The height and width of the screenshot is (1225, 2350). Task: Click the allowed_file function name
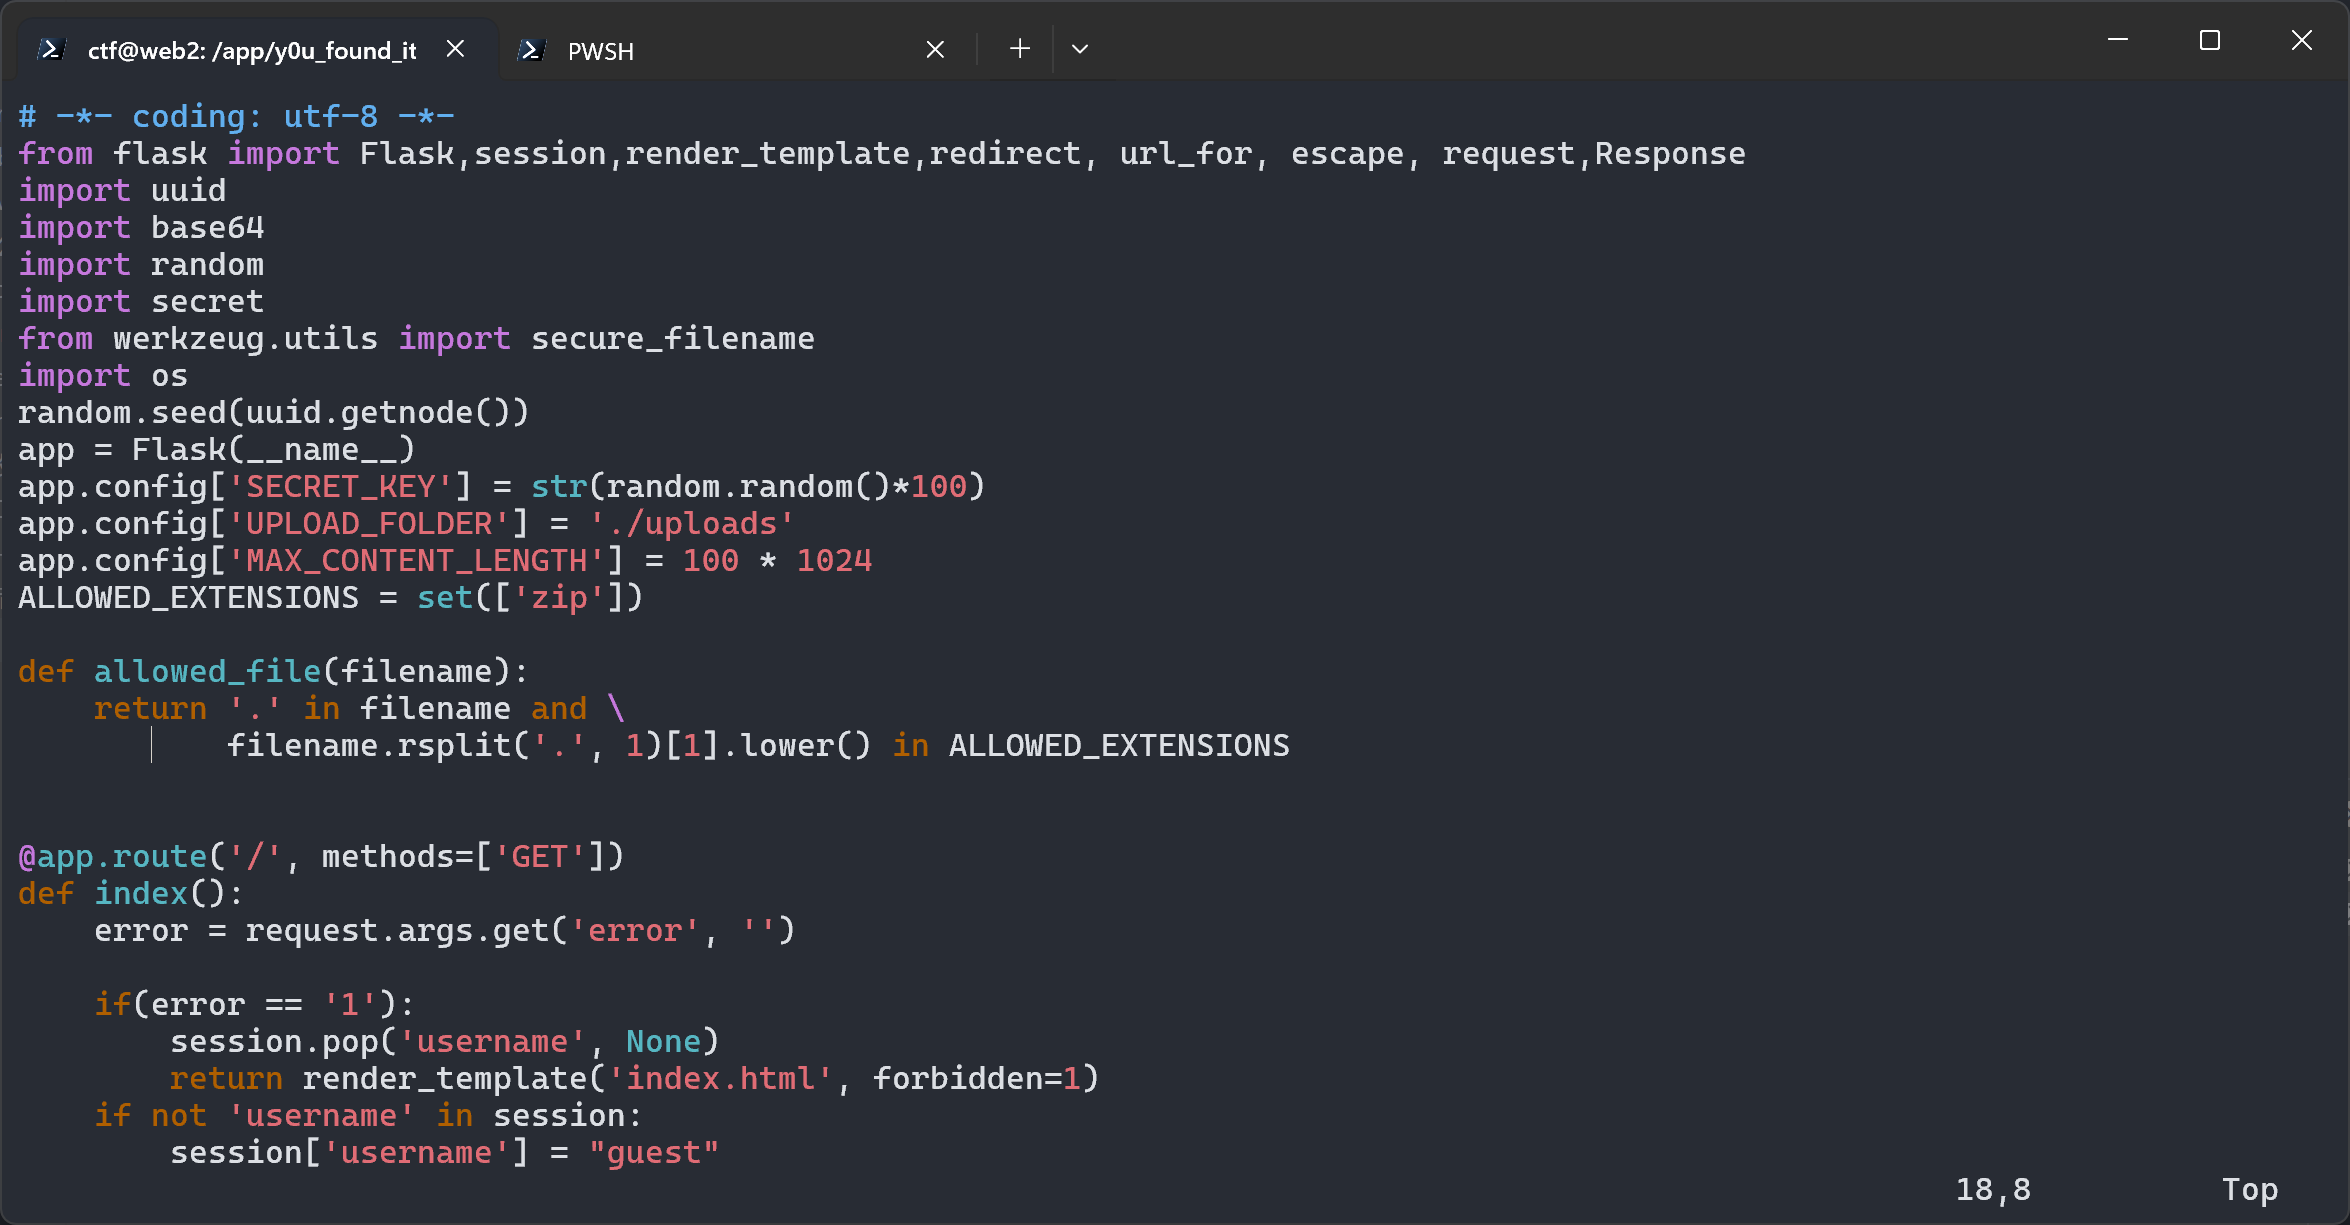(x=207, y=672)
